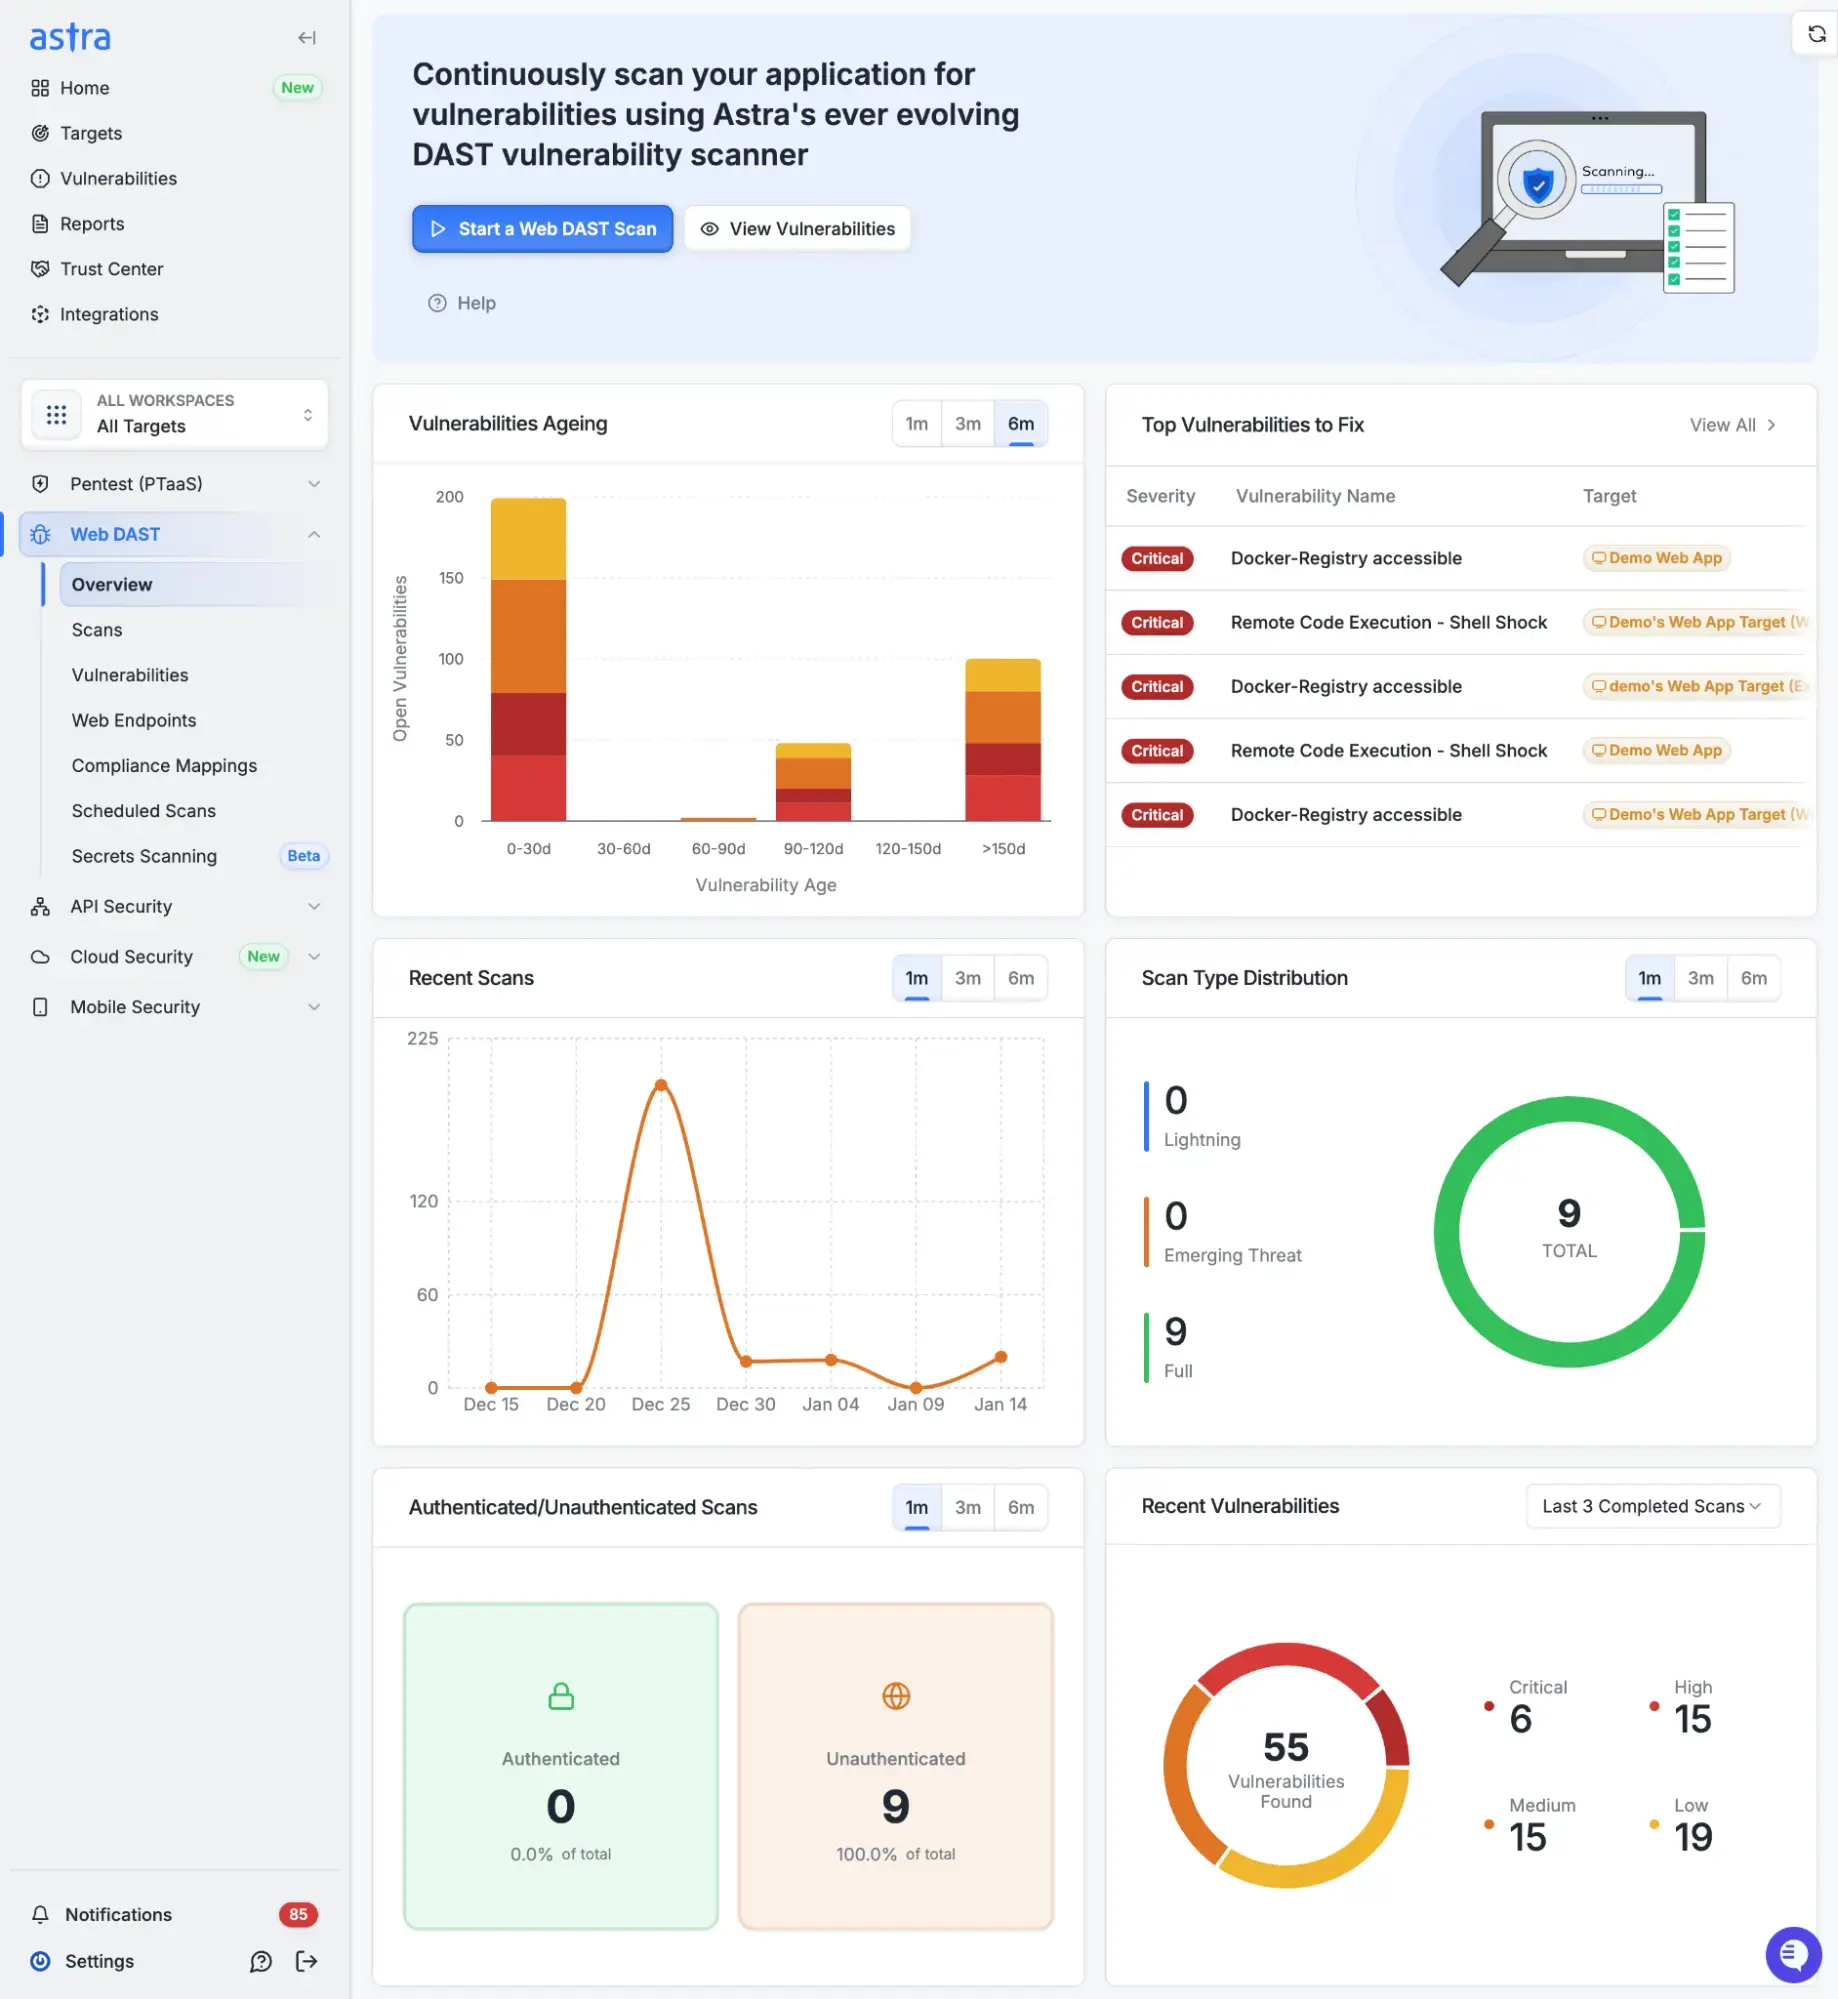Collapse the sidebar with the arrow icon
Image resolution: width=1838 pixels, height=1999 pixels.
[307, 37]
